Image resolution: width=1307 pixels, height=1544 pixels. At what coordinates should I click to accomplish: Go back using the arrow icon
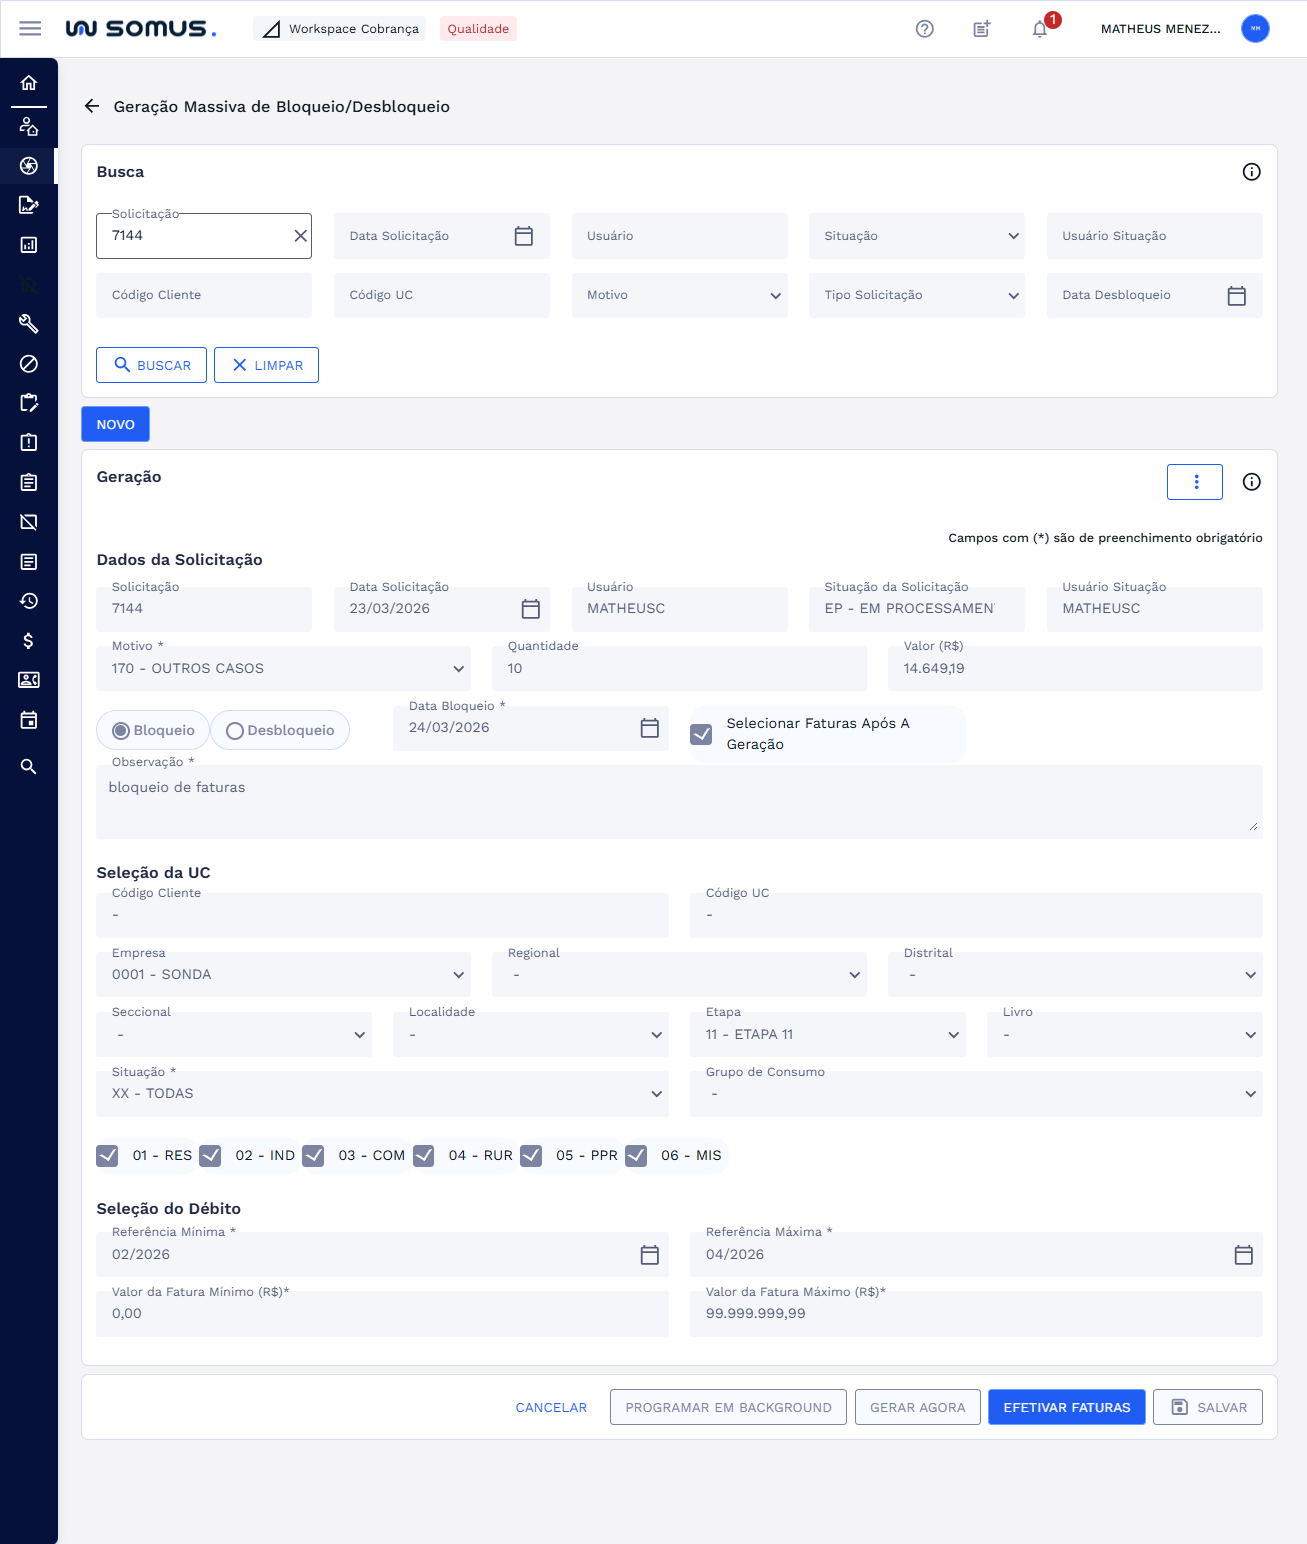[92, 106]
